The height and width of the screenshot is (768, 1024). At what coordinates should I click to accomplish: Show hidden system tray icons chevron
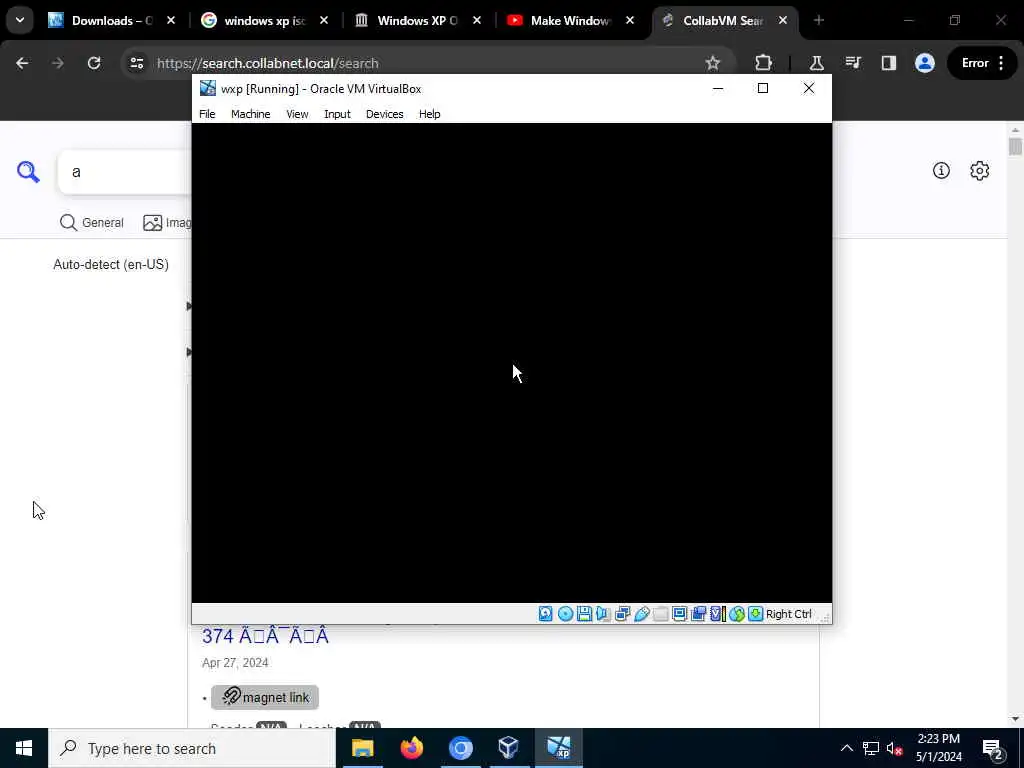point(846,748)
